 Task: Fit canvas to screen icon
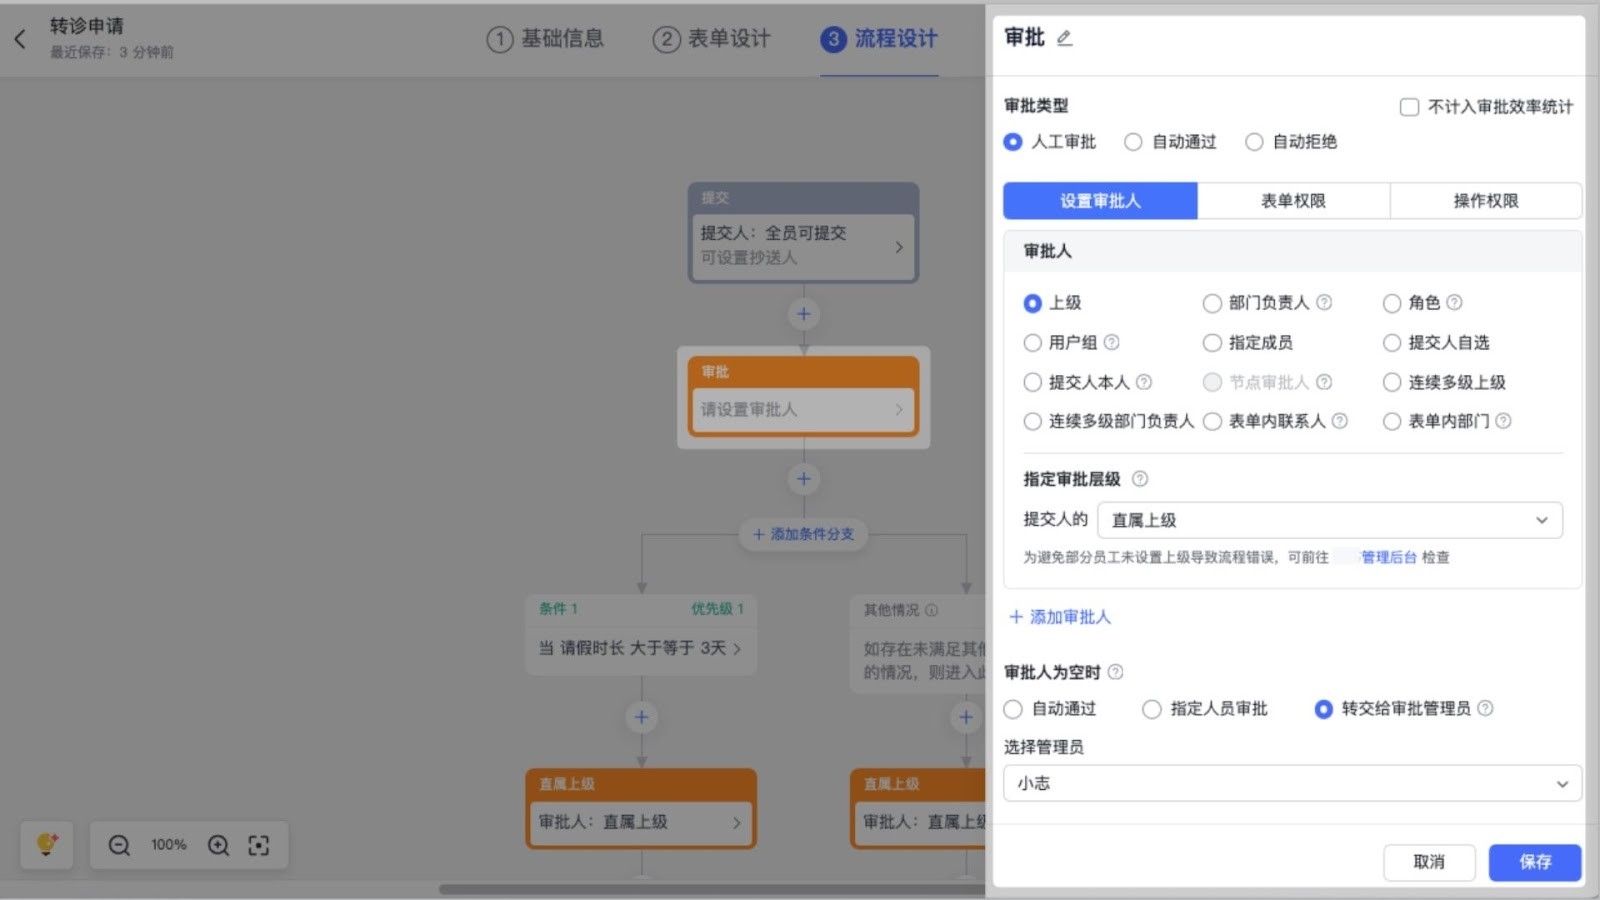(x=259, y=845)
